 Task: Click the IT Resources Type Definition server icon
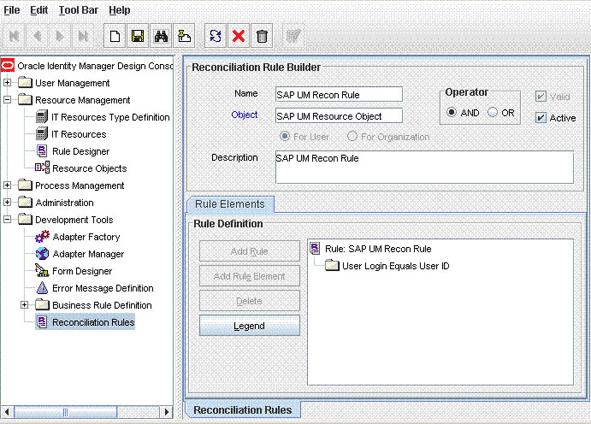pyautogui.click(x=42, y=117)
